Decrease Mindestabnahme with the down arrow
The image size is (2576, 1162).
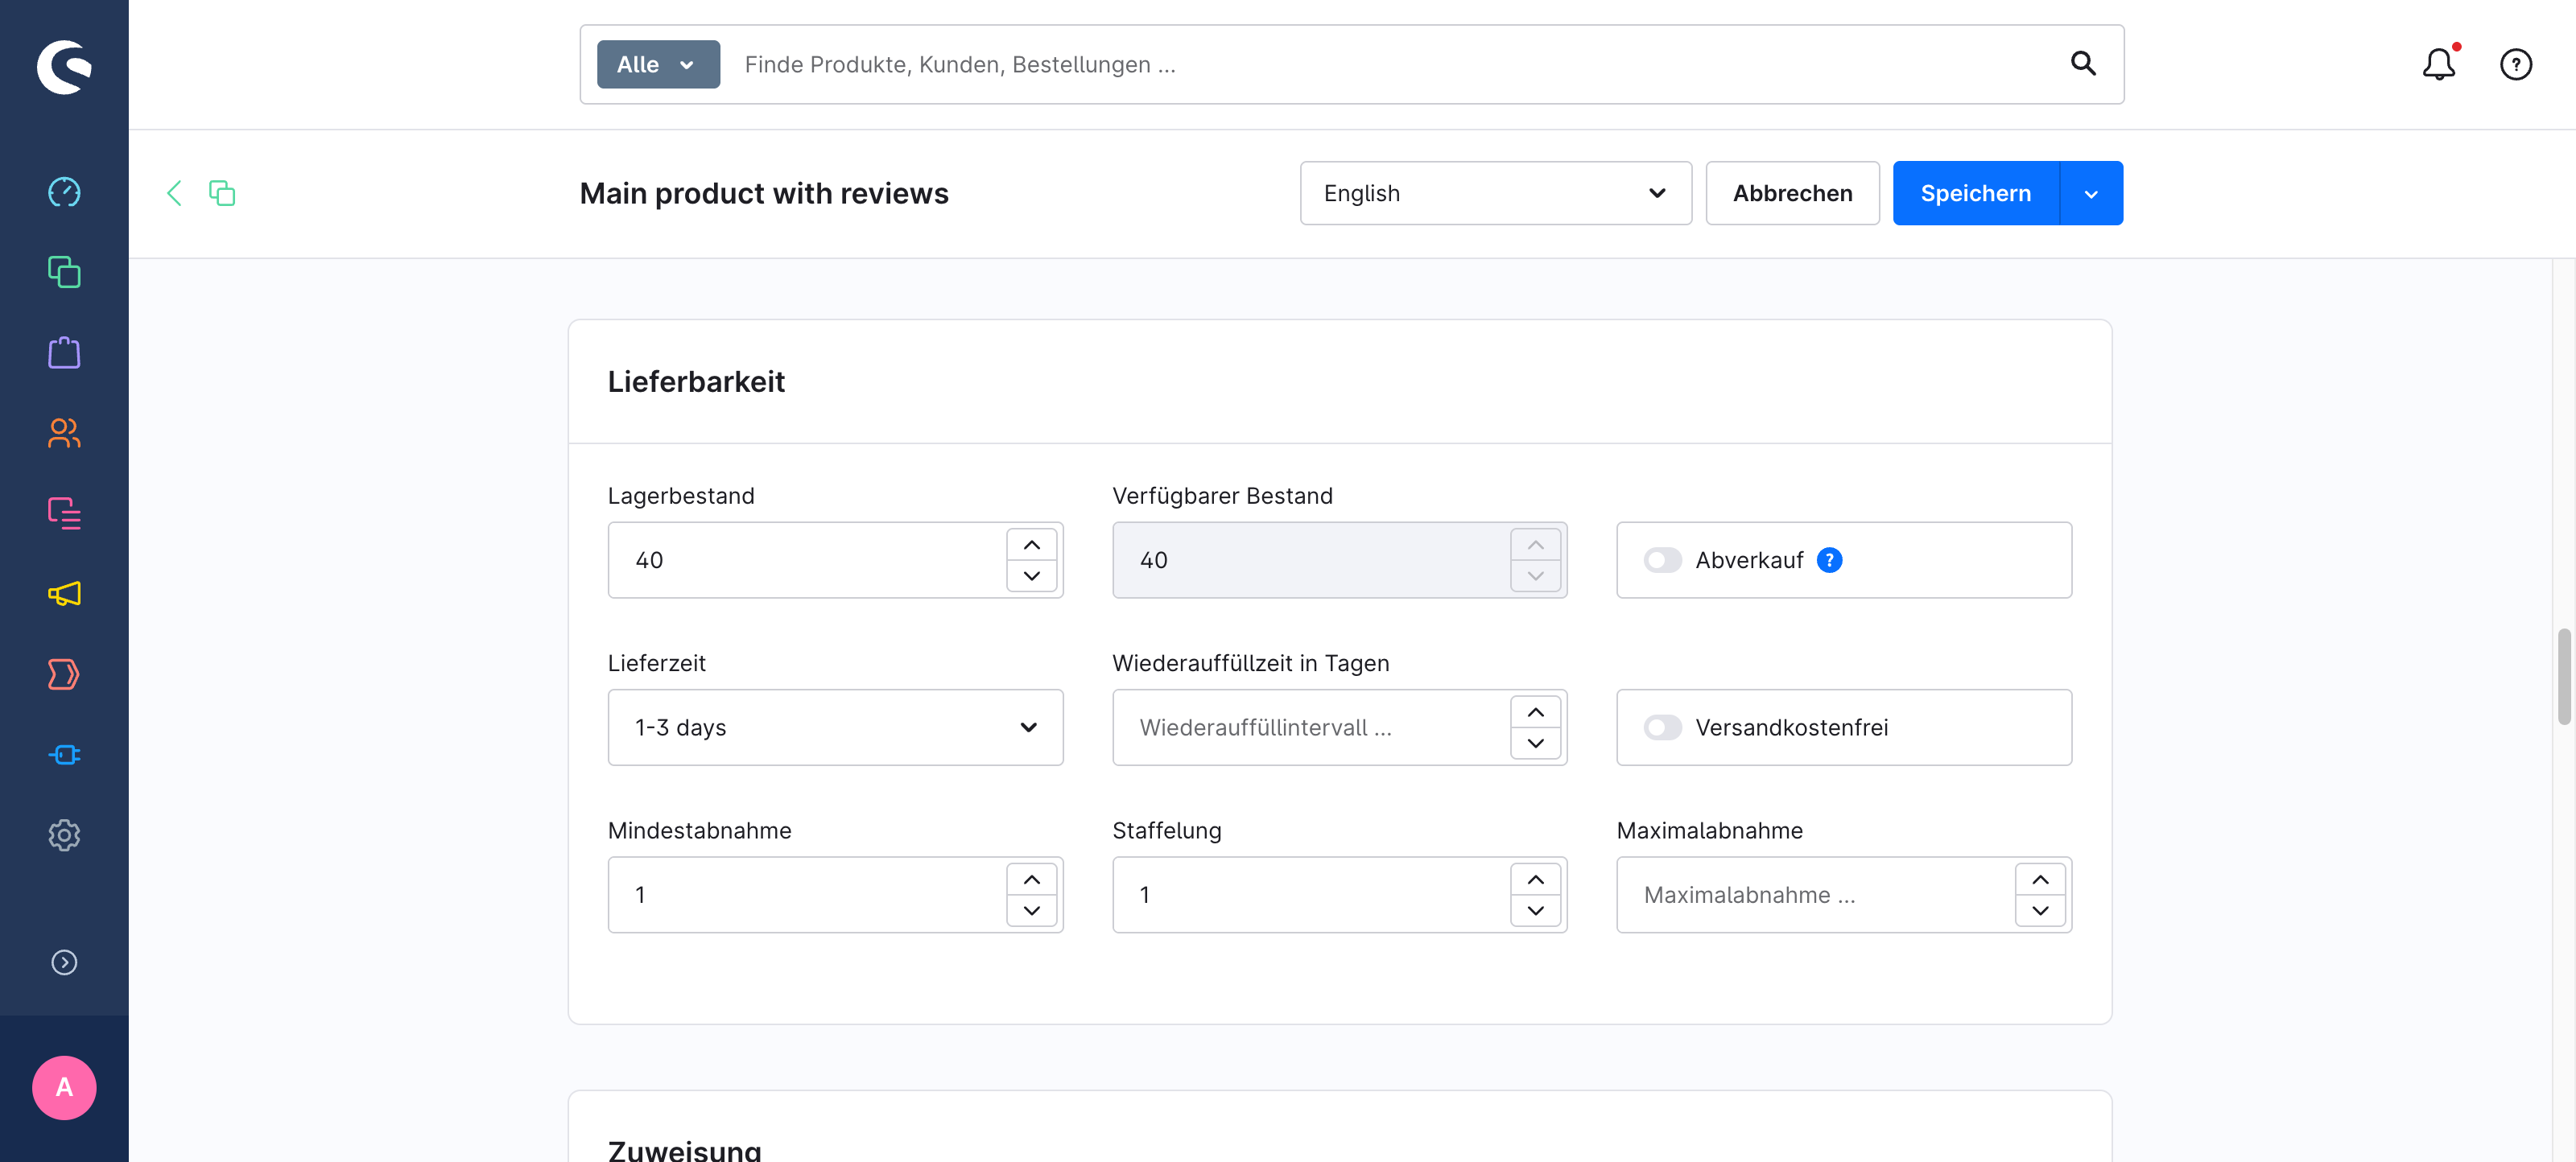[1032, 911]
